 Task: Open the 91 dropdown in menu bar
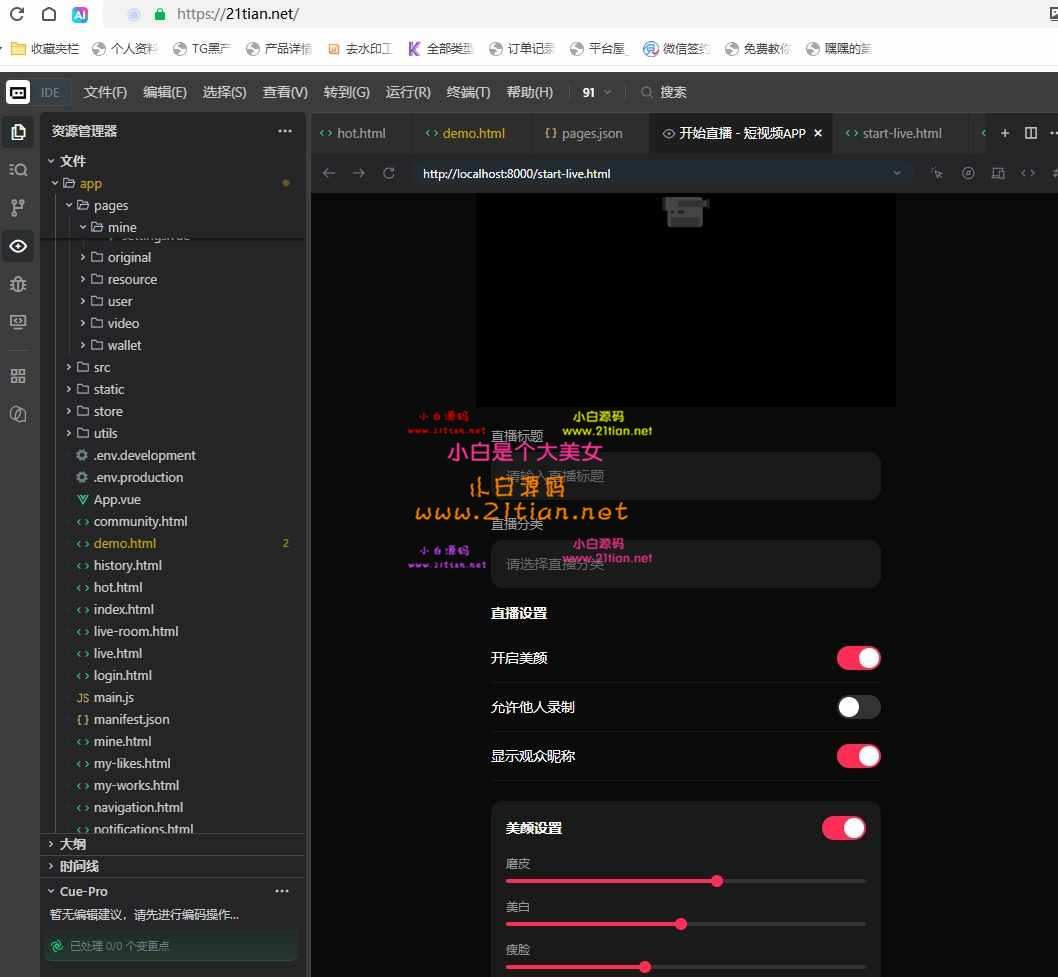(596, 92)
